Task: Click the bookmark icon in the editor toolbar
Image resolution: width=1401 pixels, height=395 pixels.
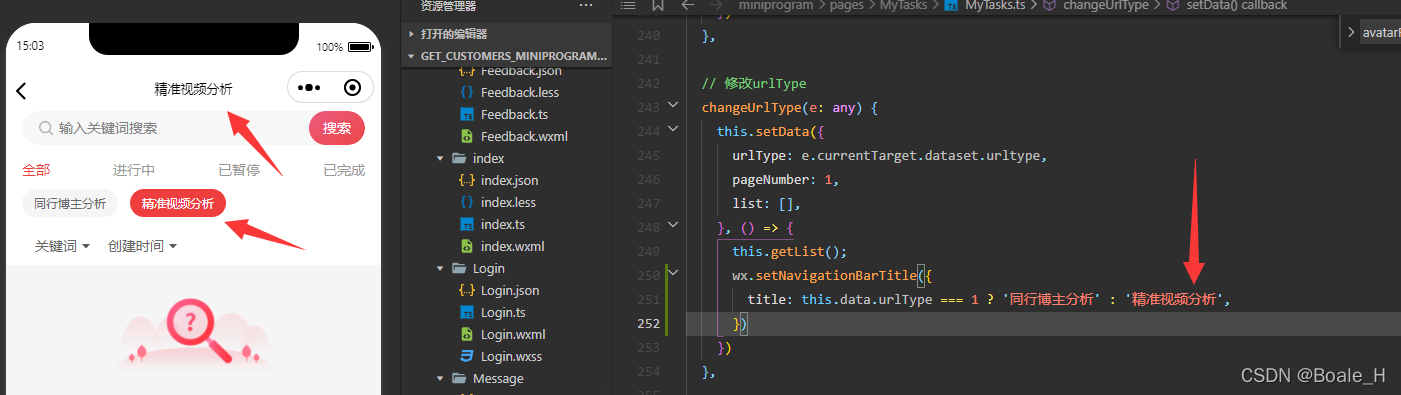Action: (x=657, y=5)
